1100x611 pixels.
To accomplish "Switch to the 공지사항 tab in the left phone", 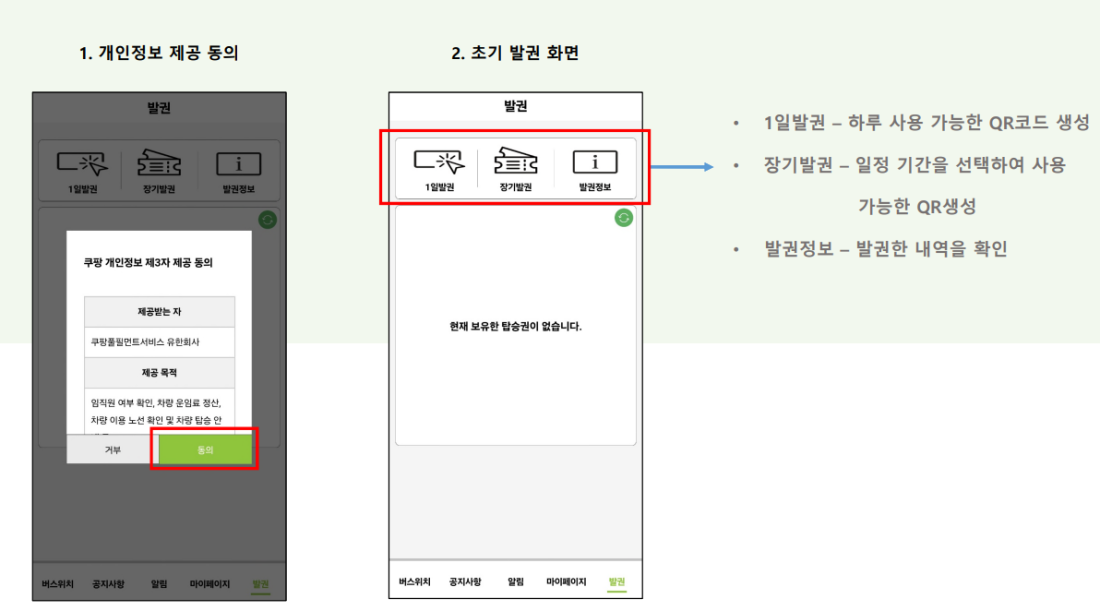I will [x=108, y=584].
